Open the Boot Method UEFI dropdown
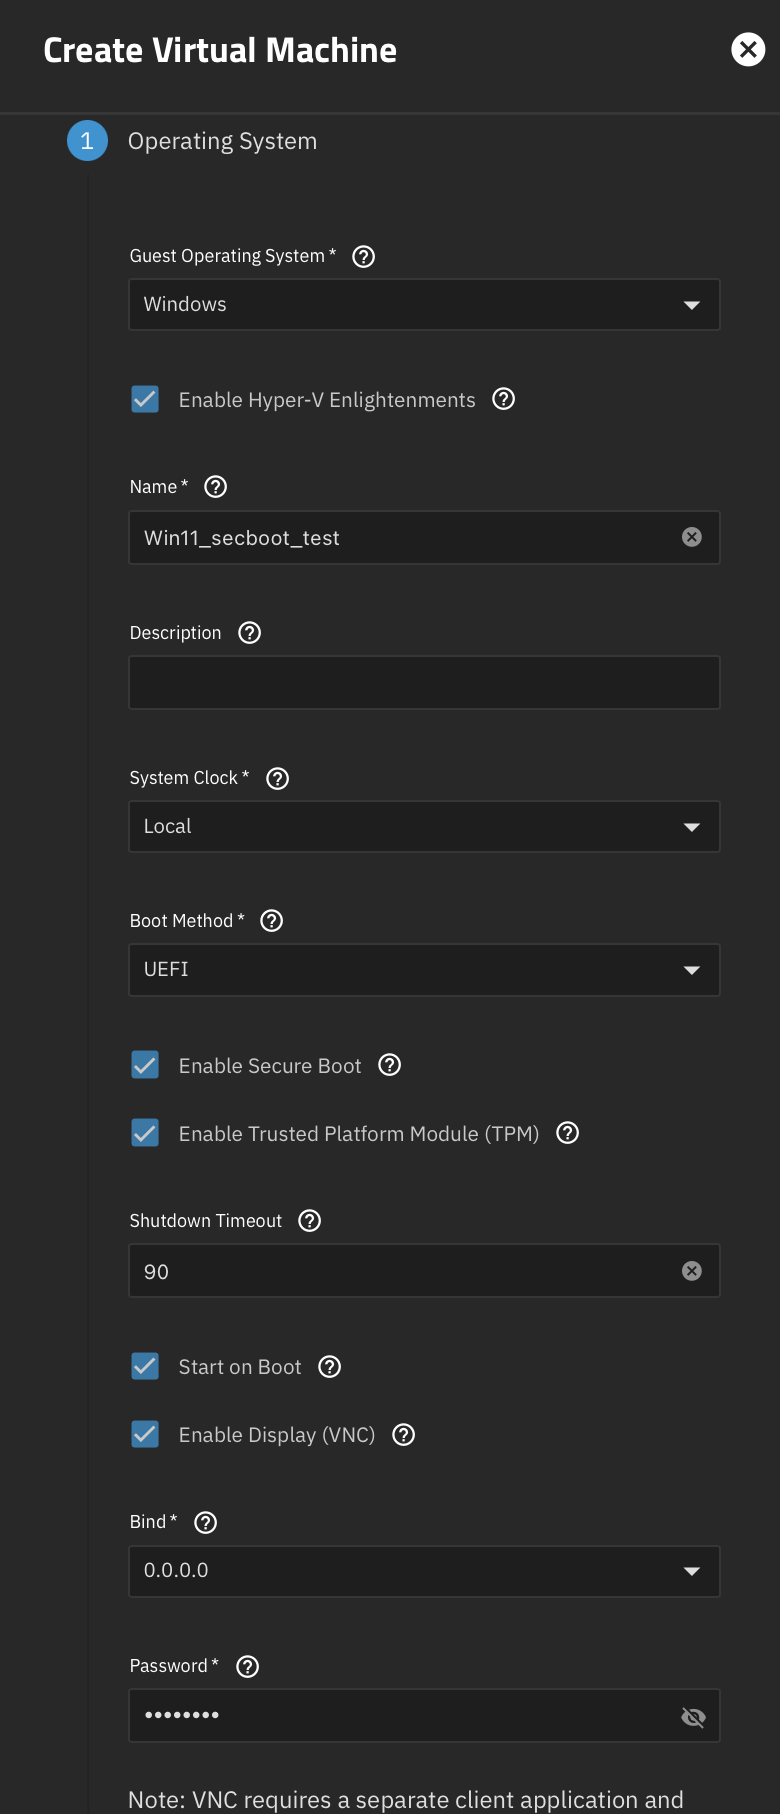The image size is (780, 1814). coord(424,970)
